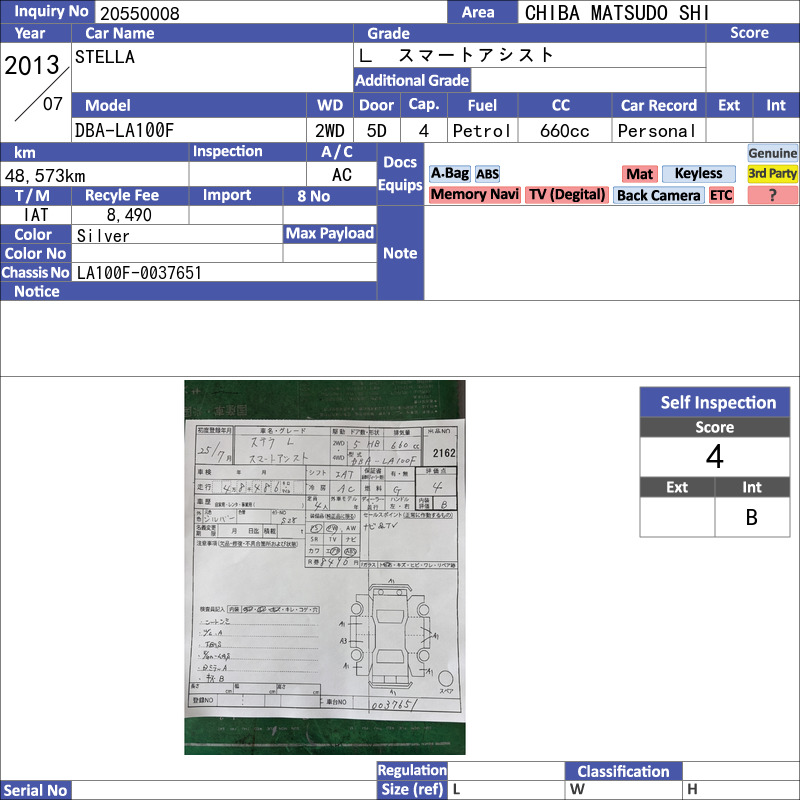Image resolution: width=800 pixels, height=800 pixels.
Task: Click the Serial No label
Action: (35, 790)
